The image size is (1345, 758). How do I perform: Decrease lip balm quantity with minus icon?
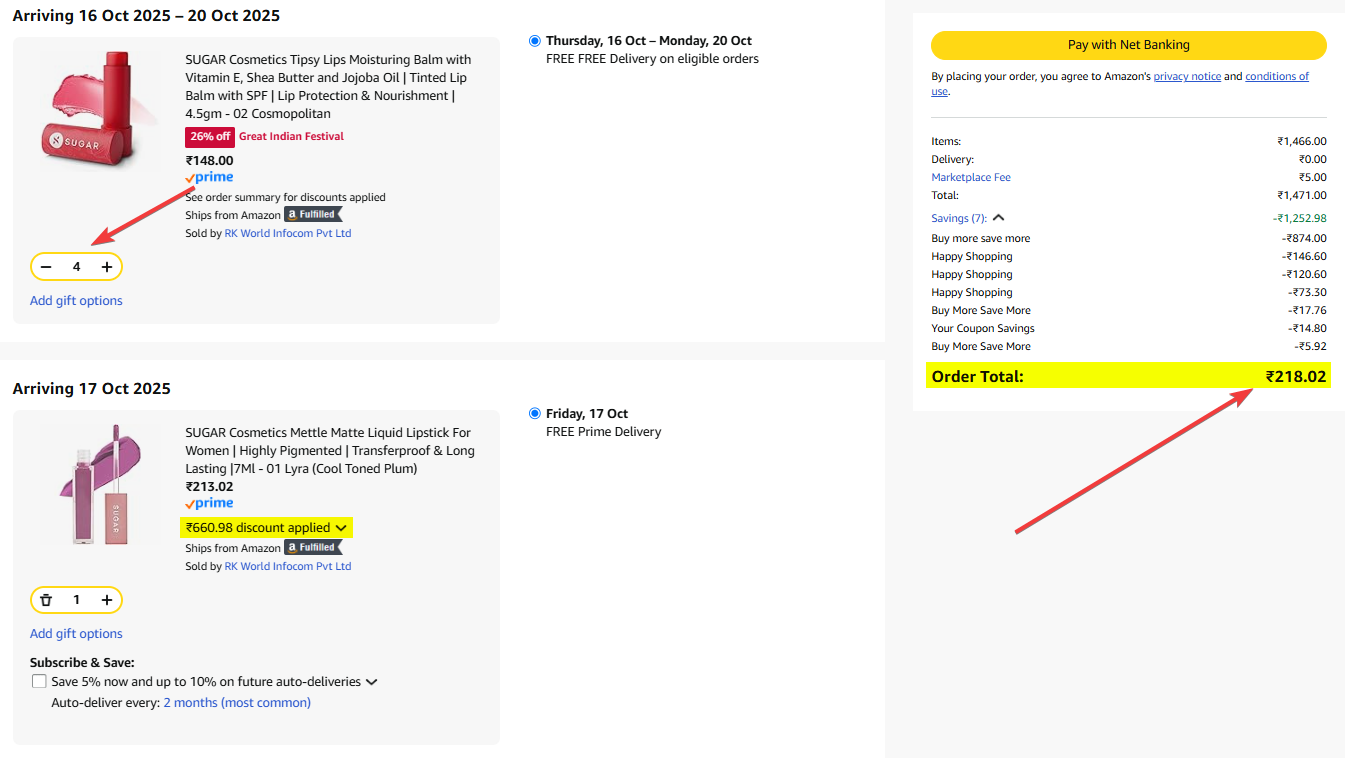[x=46, y=267]
